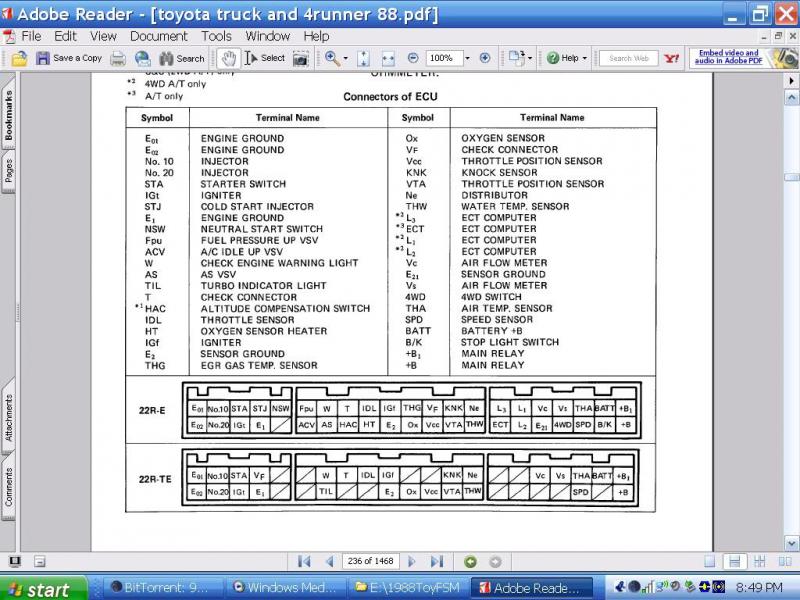Jump to the last page
The width and height of the screenshot is (800, 600).
(437, 562)
